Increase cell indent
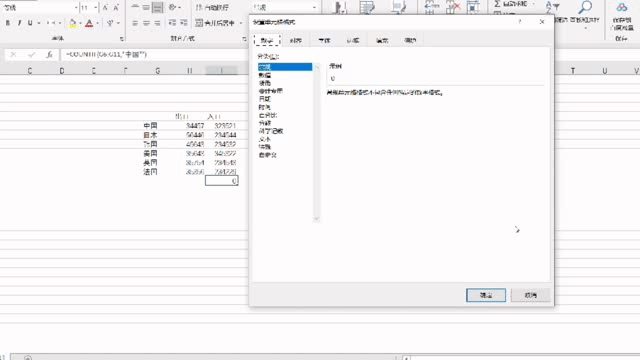 [184, 23]
